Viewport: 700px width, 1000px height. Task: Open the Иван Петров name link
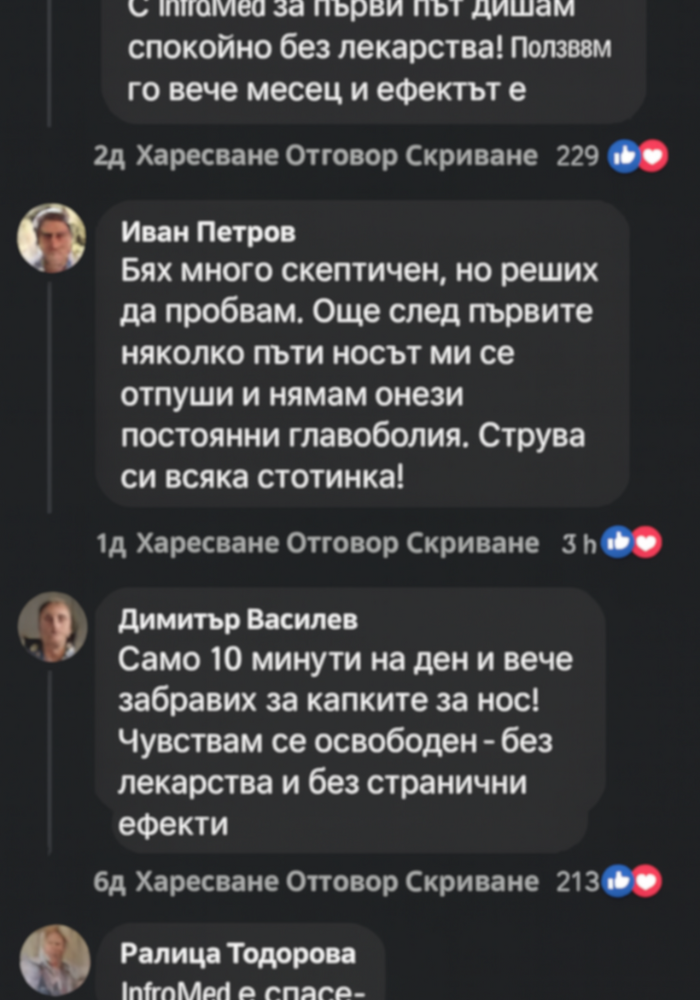point(208,233)
